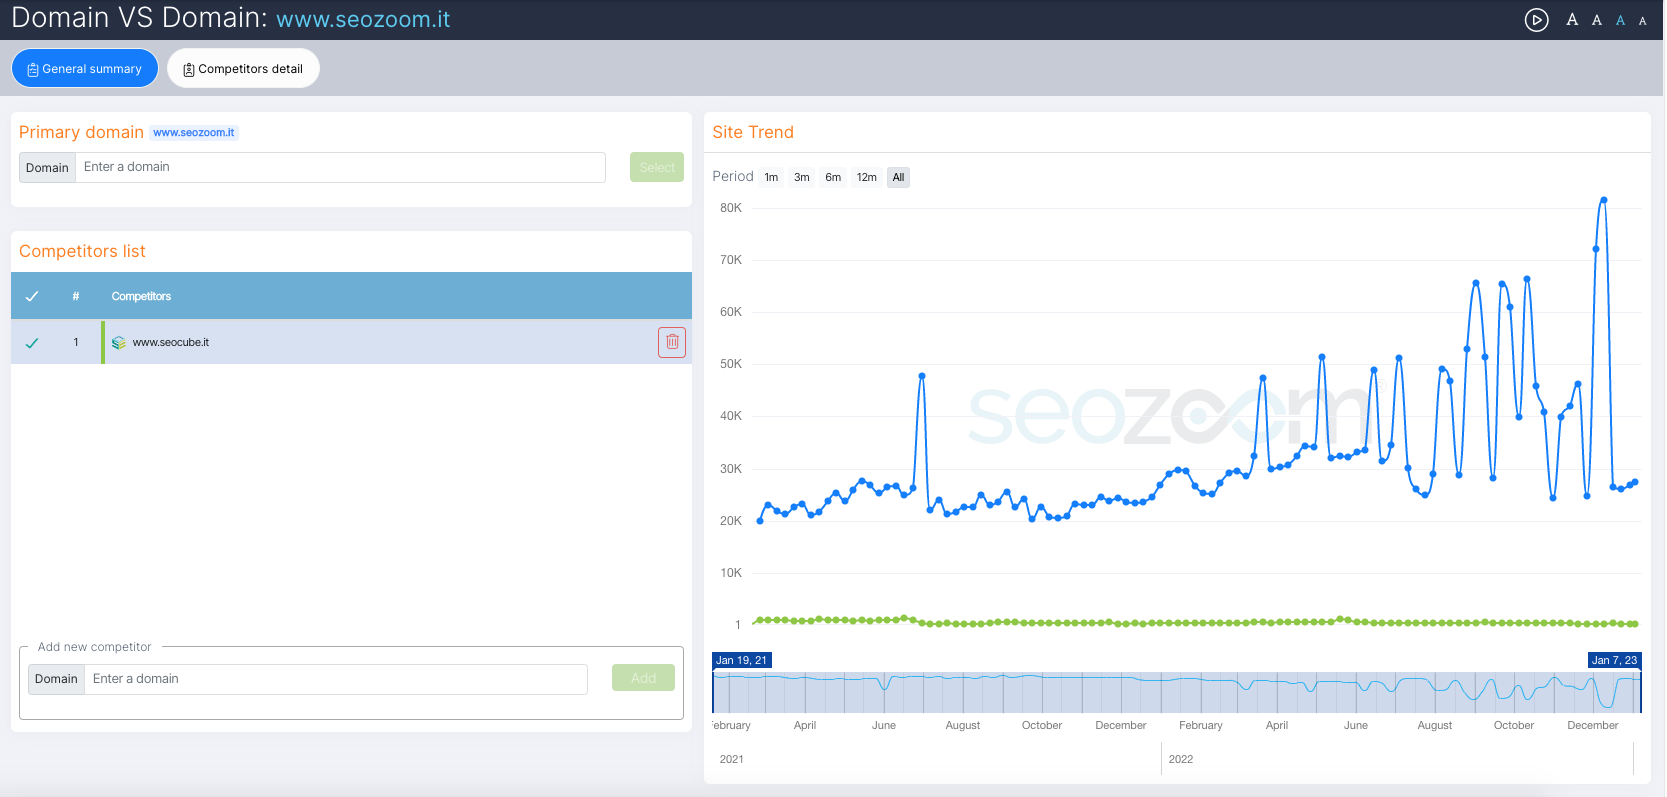This screenshot has height=797, width=1667.
Task: Click the www.seozoom.it primary domain badge
Action: click(194, 132)
